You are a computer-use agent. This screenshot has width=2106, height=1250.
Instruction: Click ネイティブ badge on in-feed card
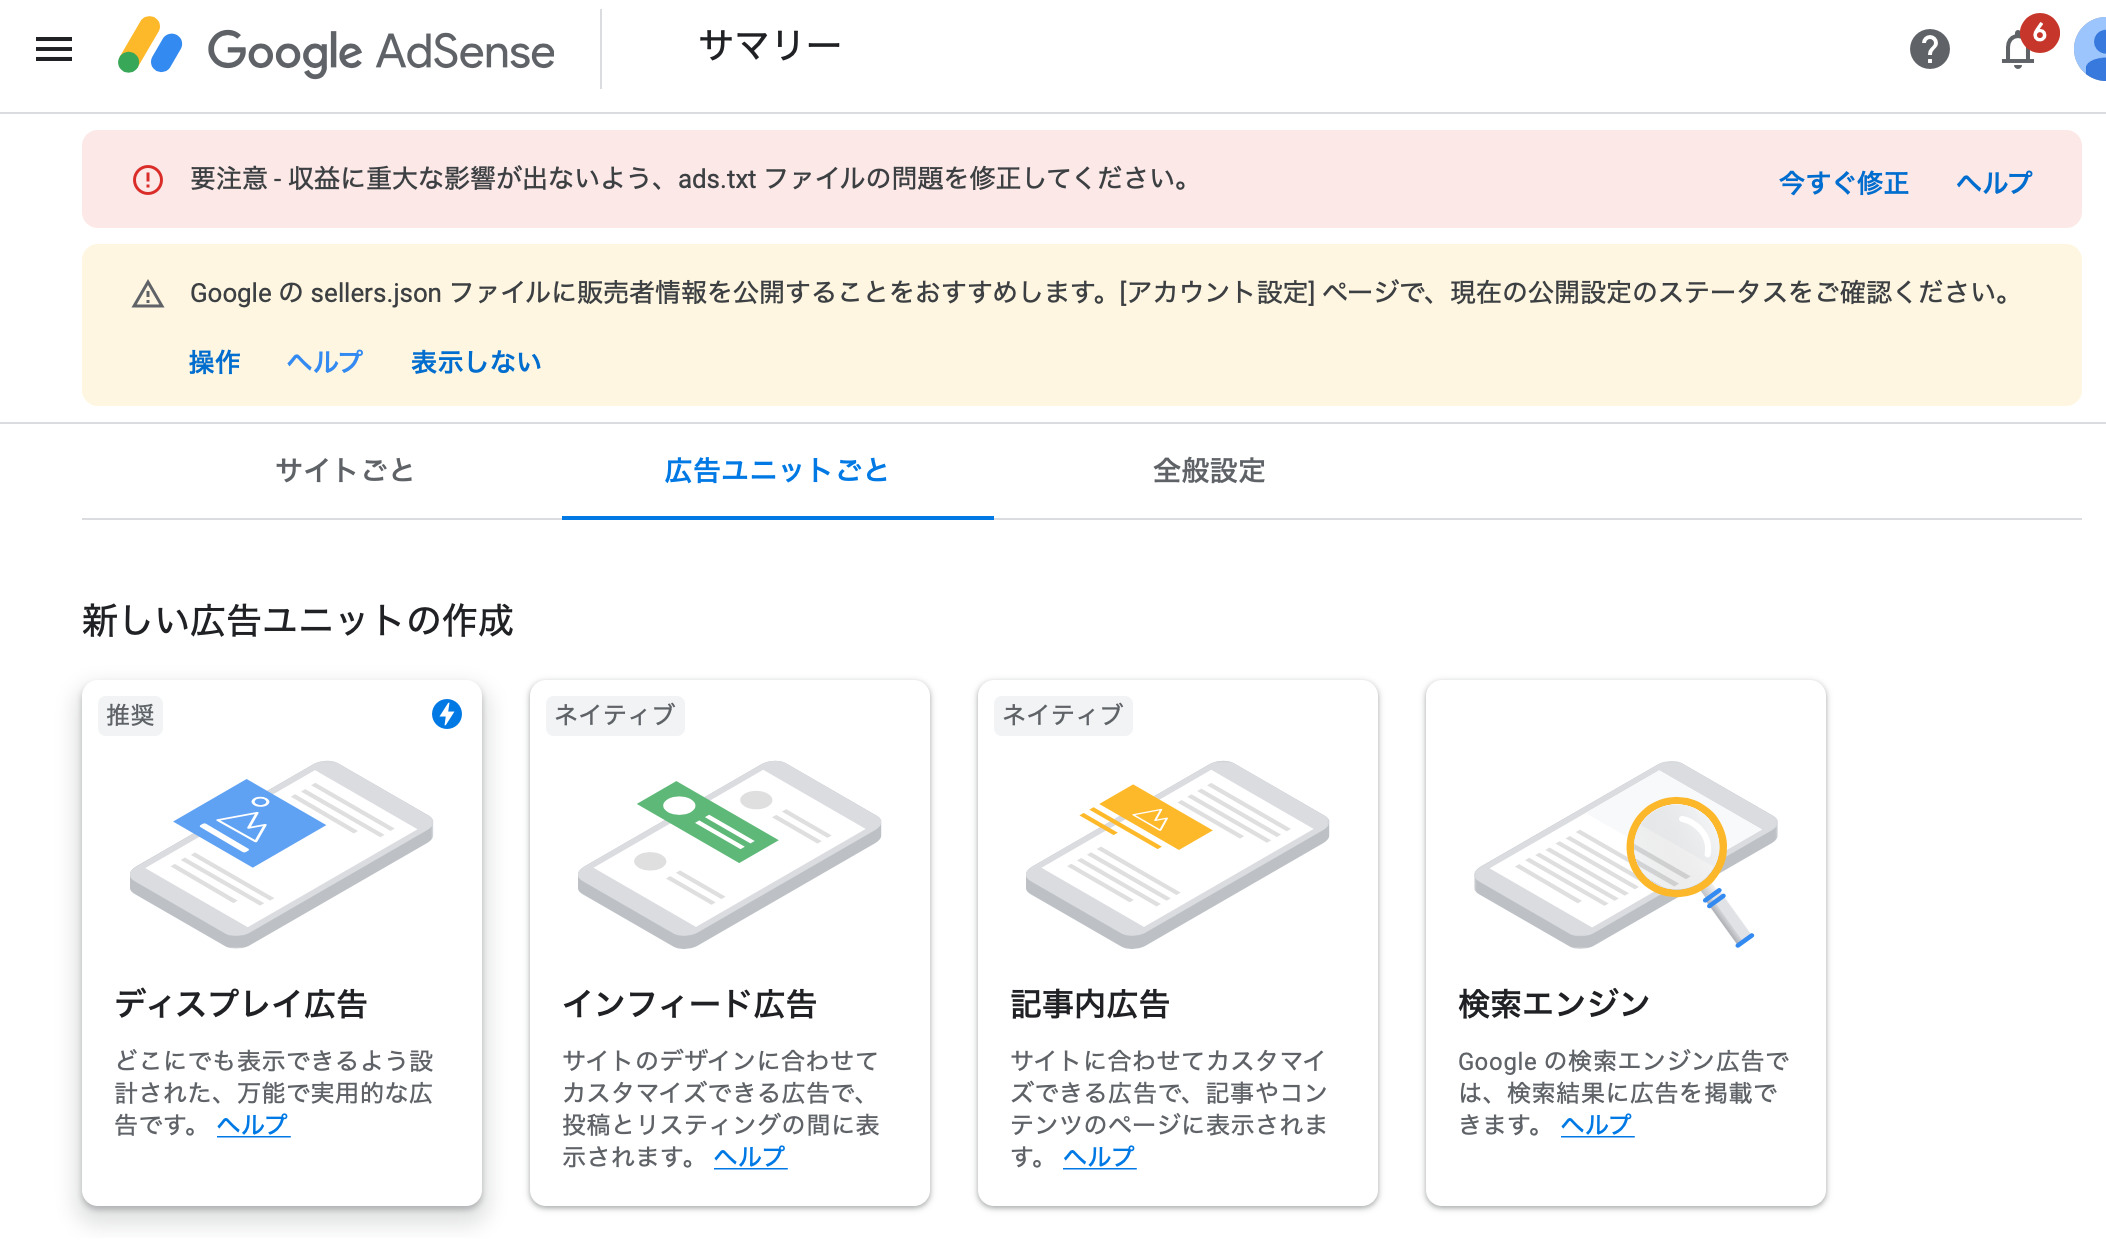pyautogui.click(x=615, y=715)
